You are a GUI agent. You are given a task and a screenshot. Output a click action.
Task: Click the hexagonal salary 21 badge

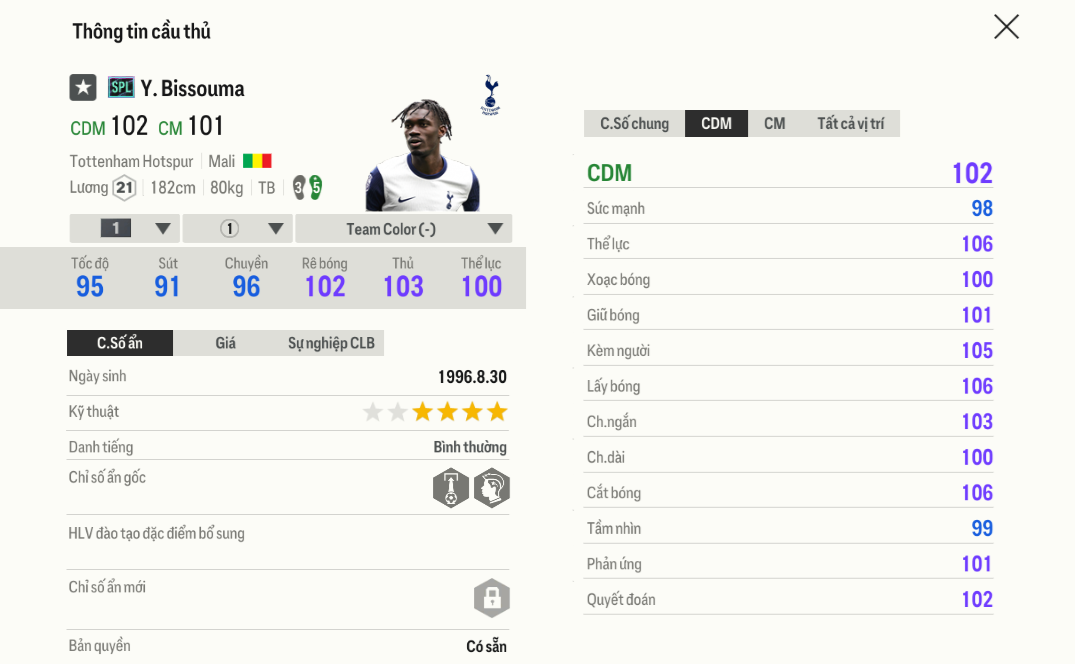(x=124, y=187)
